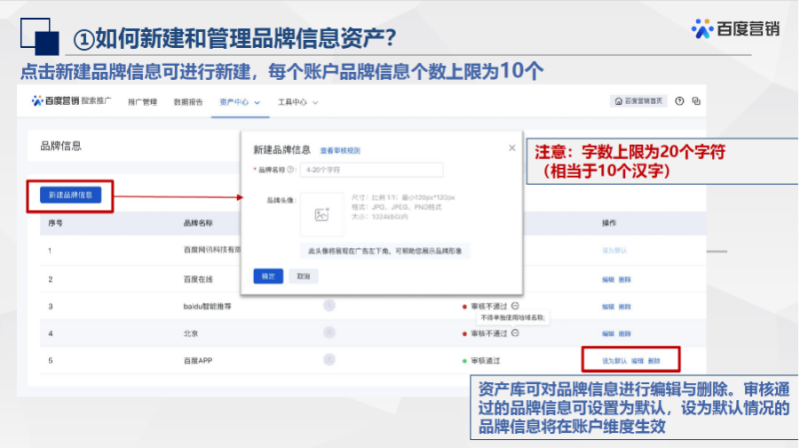Image resolution: width=800 pixels, height=448 pixels.
Task: Close the 新建品牌信息 dialog with X
Action: coord(512,148)
